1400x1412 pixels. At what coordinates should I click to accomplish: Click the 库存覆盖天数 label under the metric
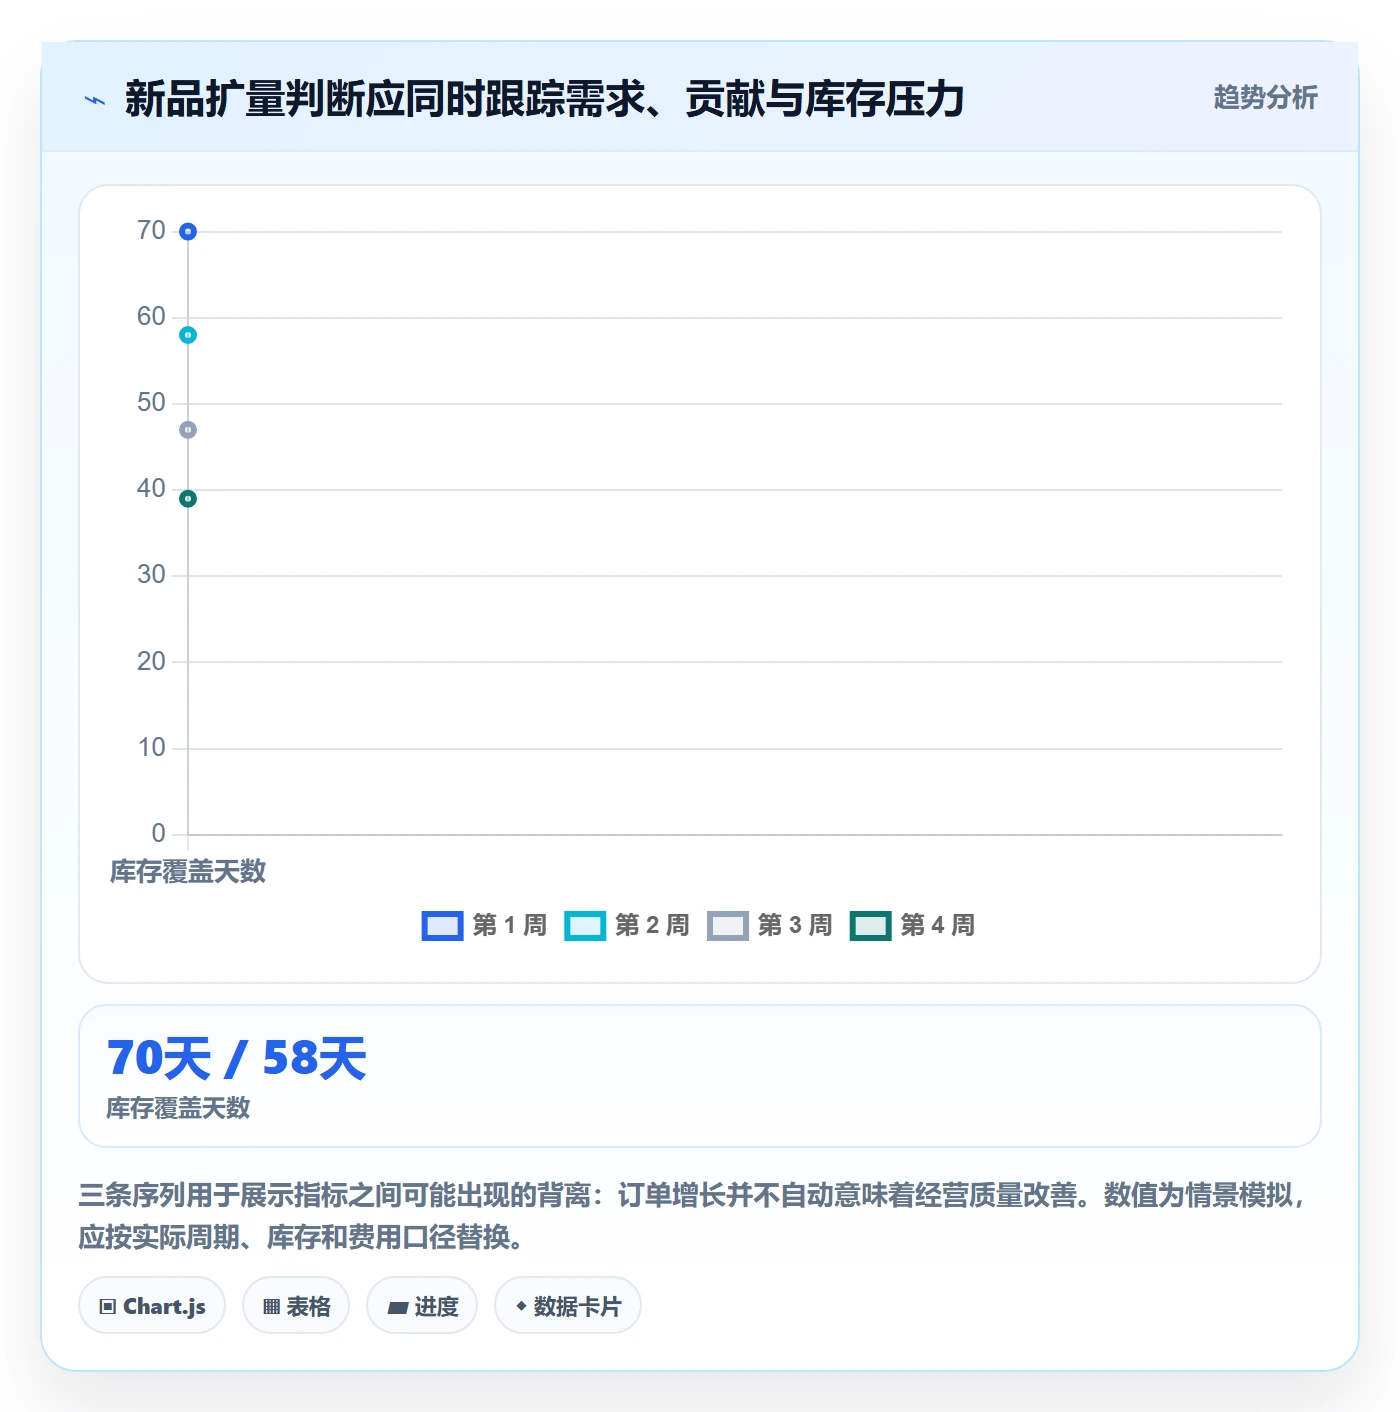(178, 1108)
